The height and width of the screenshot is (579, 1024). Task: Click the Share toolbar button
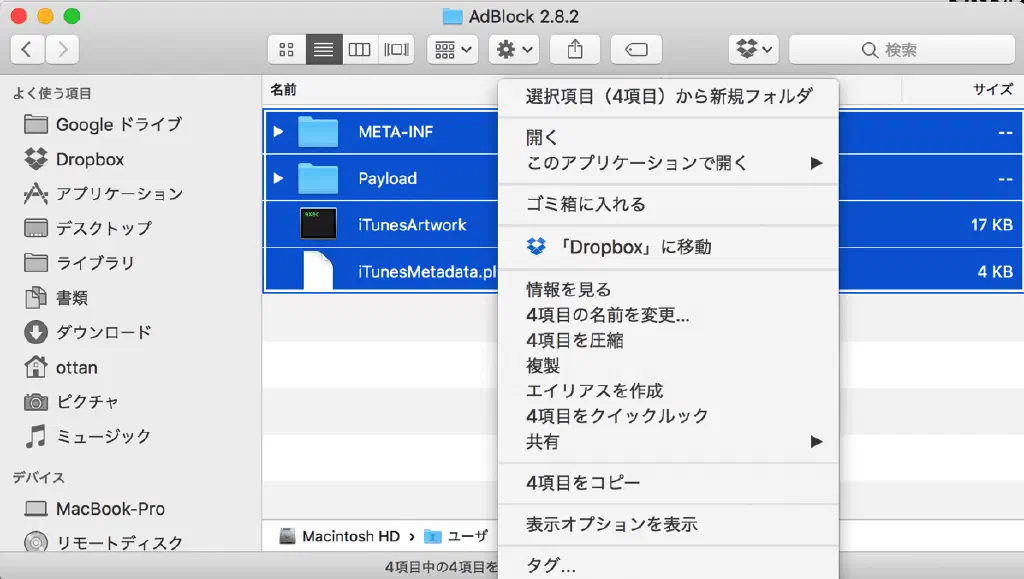[x=574, y=49]
